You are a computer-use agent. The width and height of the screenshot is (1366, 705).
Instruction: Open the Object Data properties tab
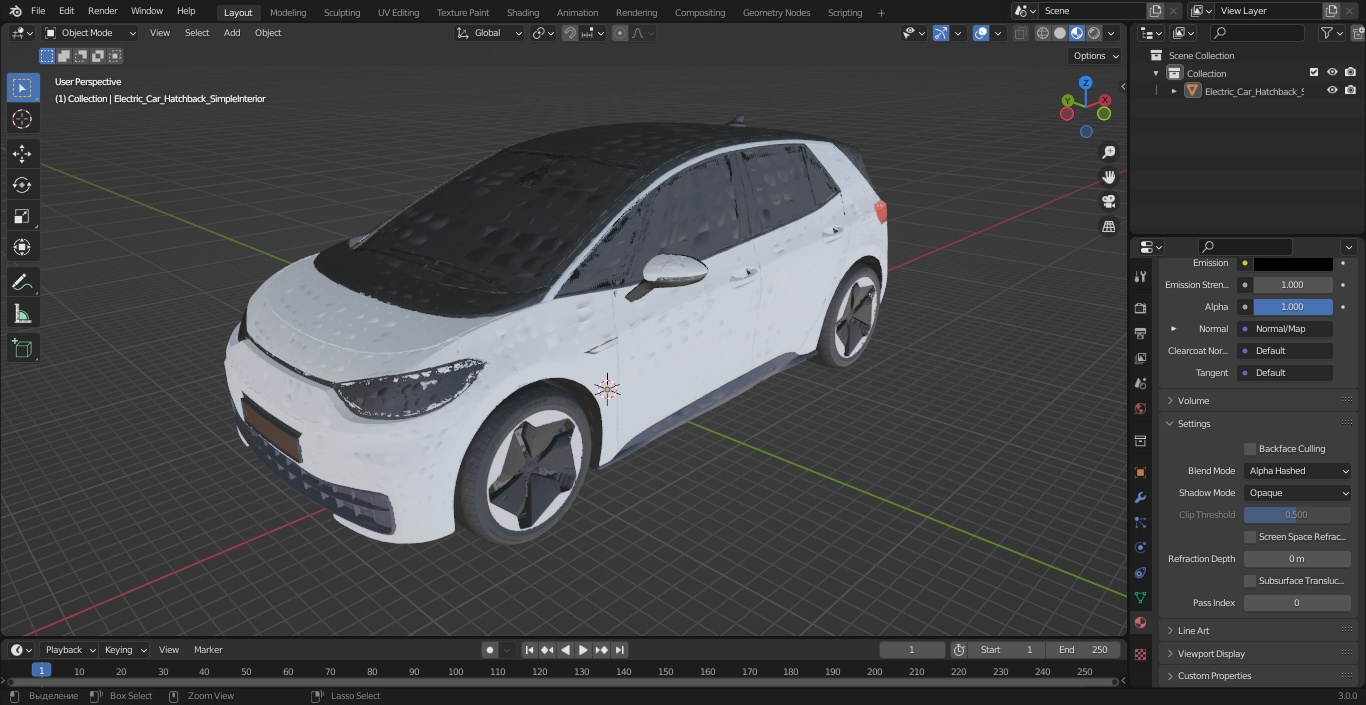(x=1140, y=598)
